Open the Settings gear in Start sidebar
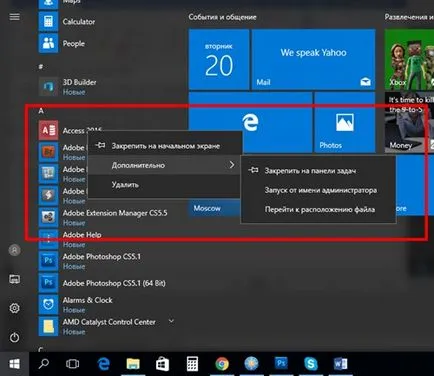The width and height of the screenshot is (434, 376). coord(14,308)
